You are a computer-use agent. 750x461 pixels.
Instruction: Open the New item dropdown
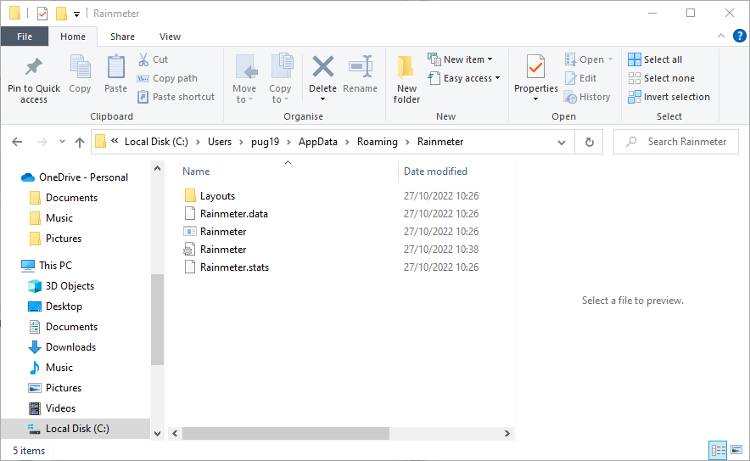[x=460, y=59]
